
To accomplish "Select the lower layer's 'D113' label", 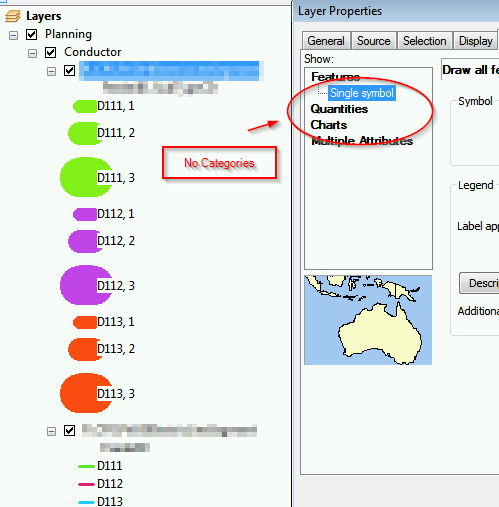I will tap(110, 502).
